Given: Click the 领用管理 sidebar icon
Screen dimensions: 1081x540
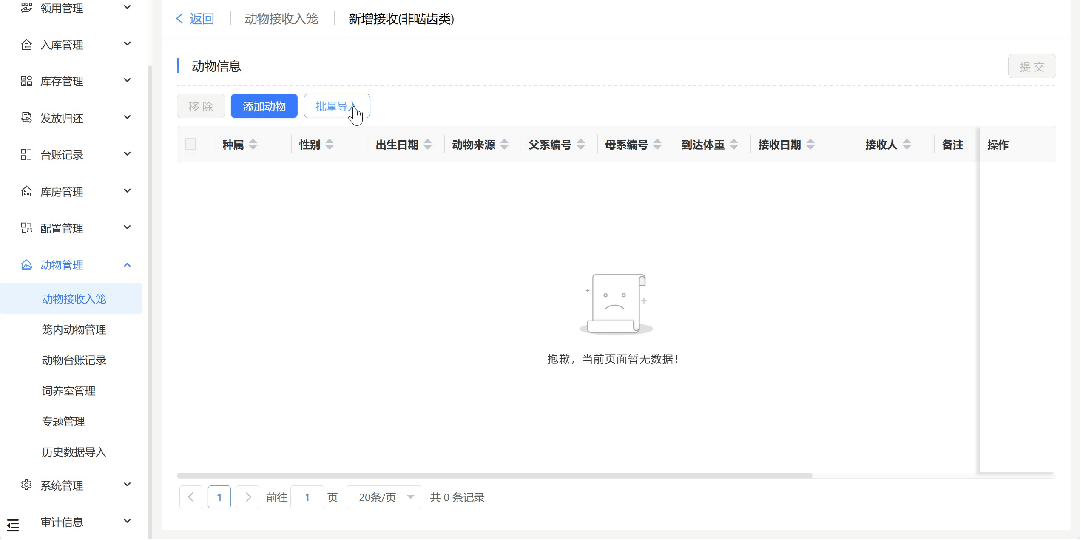Looking at the screenshot, I should [x=26, y=8].
